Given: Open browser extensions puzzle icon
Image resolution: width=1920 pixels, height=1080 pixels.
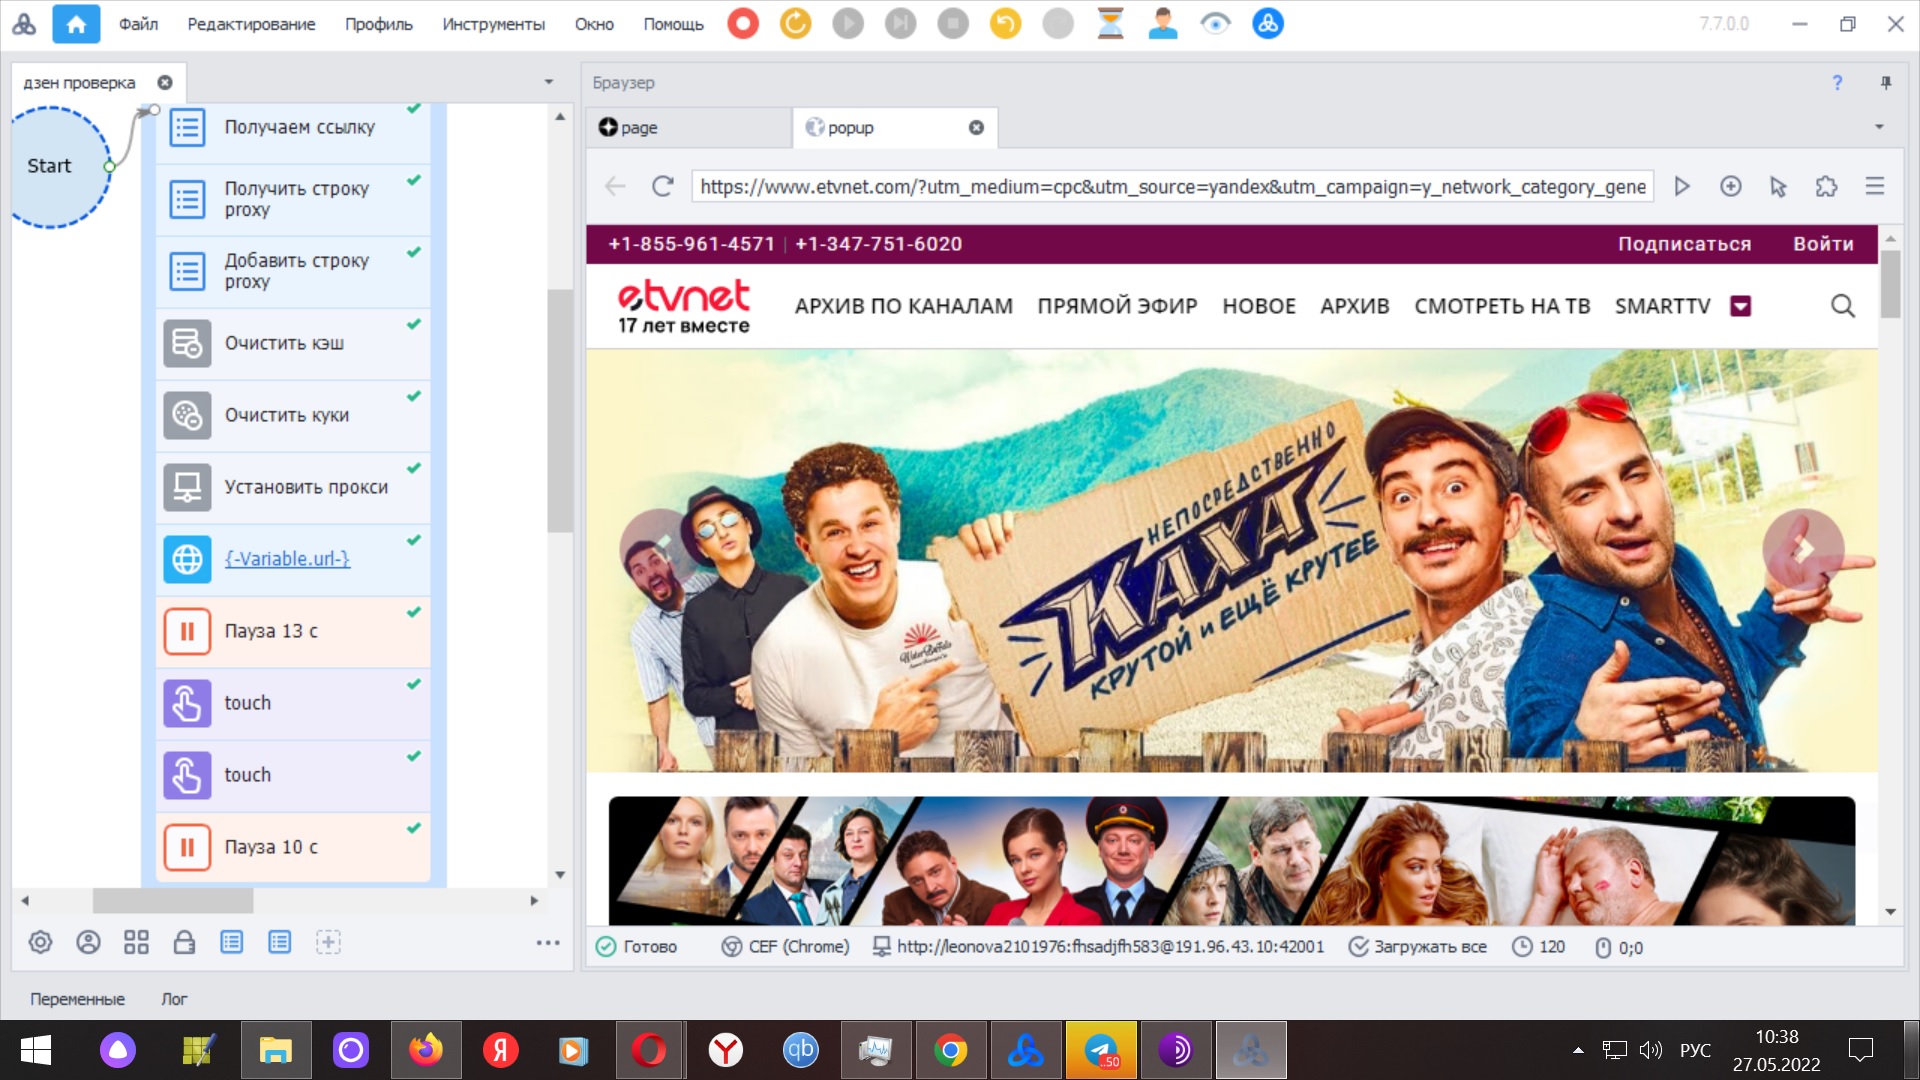Looking at the screenshot, I should (x=1826, y=186).
